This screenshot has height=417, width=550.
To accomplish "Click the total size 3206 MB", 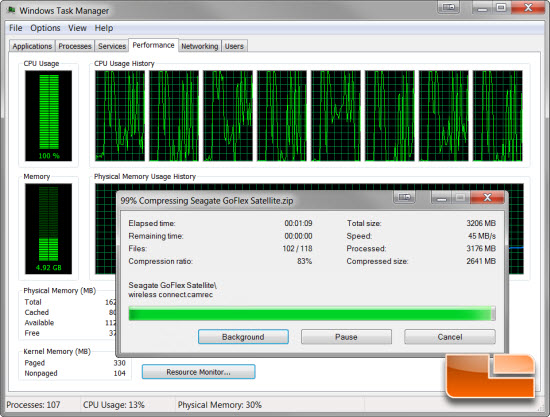I will point(481,223).
